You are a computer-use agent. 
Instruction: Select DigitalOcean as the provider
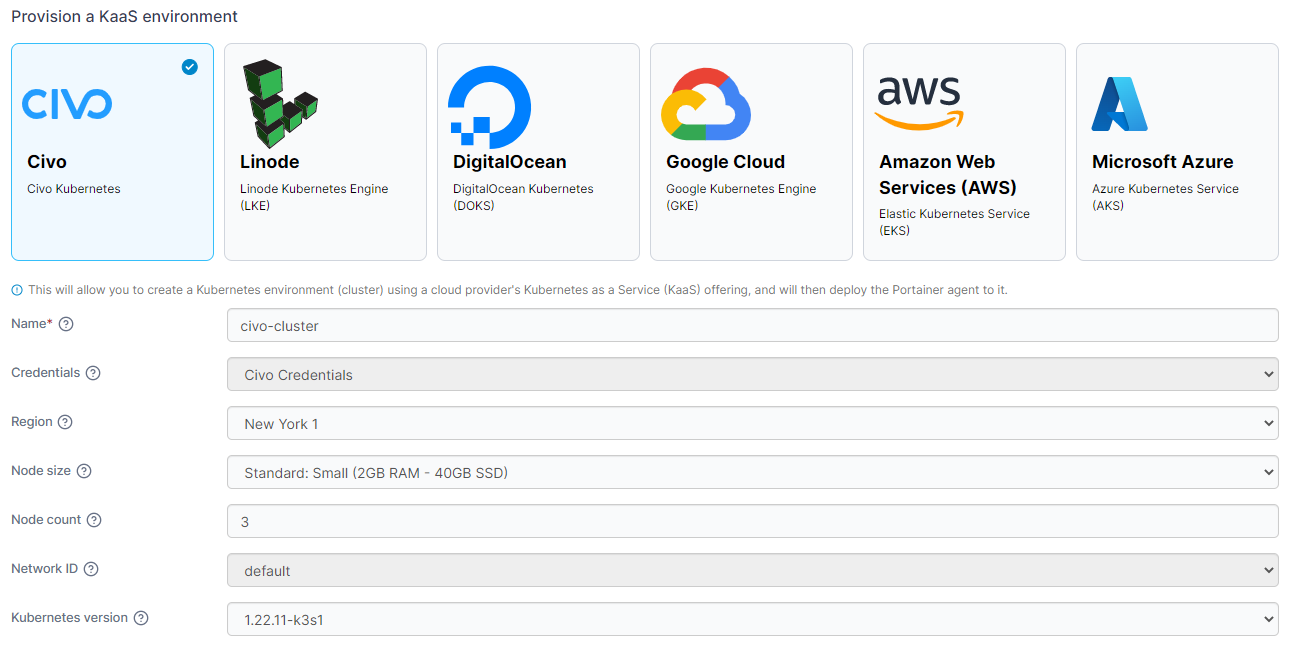tap(538, 150)
